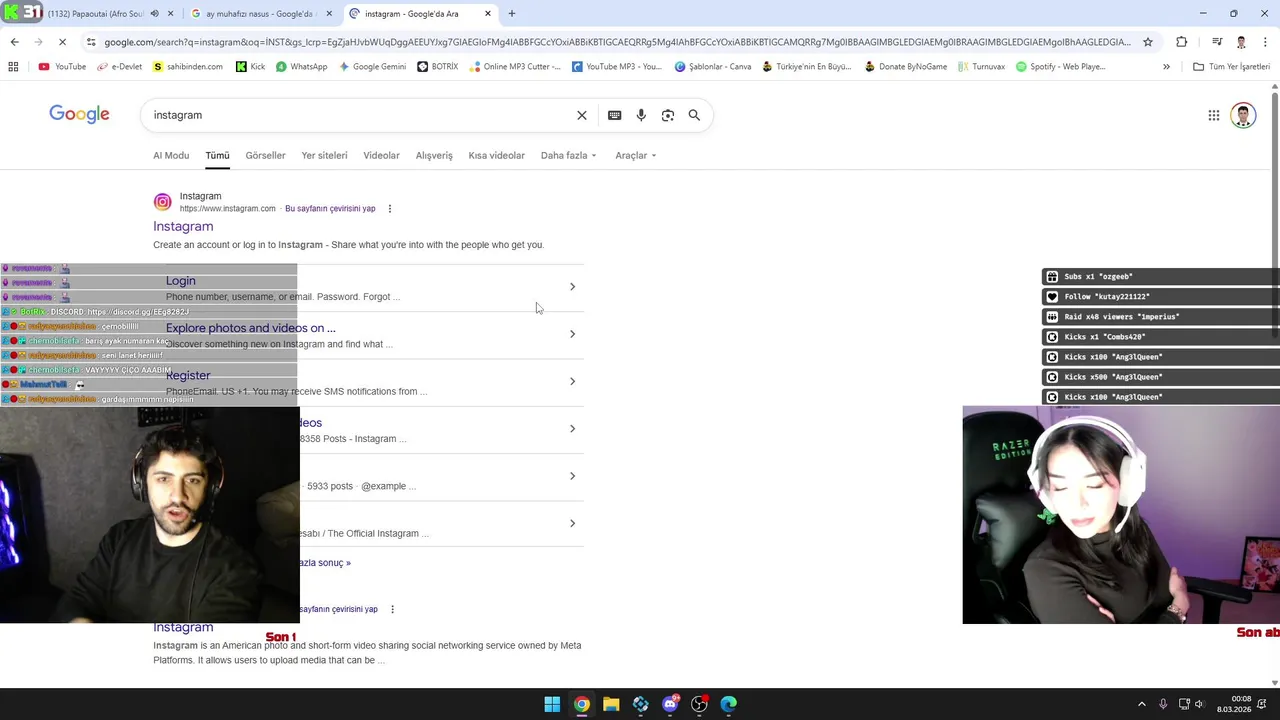This screenshot has height=720, width=1280.
Task: Open Discord from the taskbar
Action: point(670,704)
